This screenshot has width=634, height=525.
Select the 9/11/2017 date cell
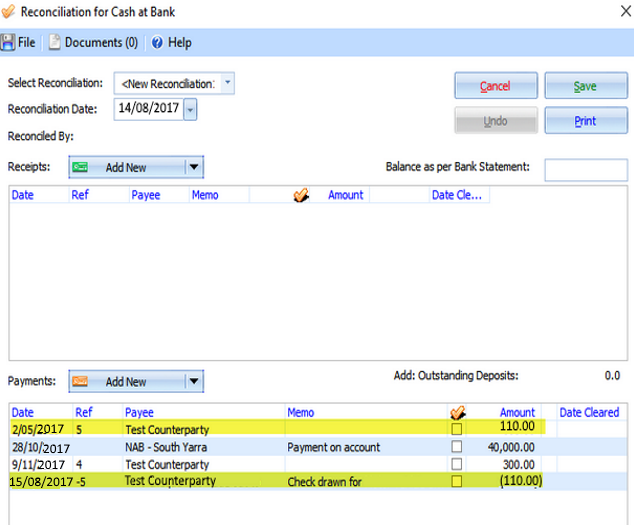click(x=38, y=465)
